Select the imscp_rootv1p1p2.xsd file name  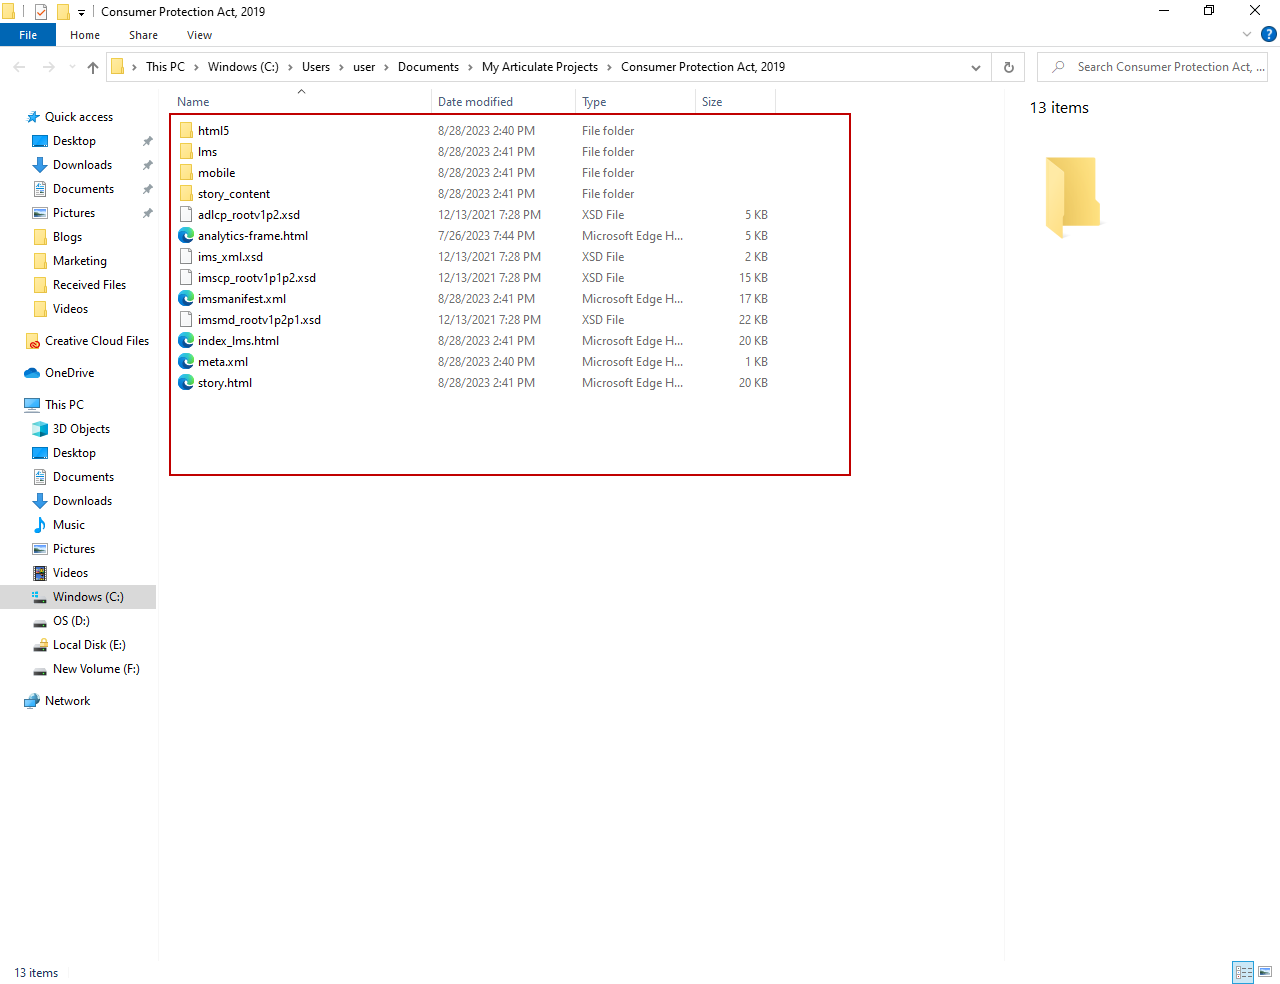click(x=256, y=278)
